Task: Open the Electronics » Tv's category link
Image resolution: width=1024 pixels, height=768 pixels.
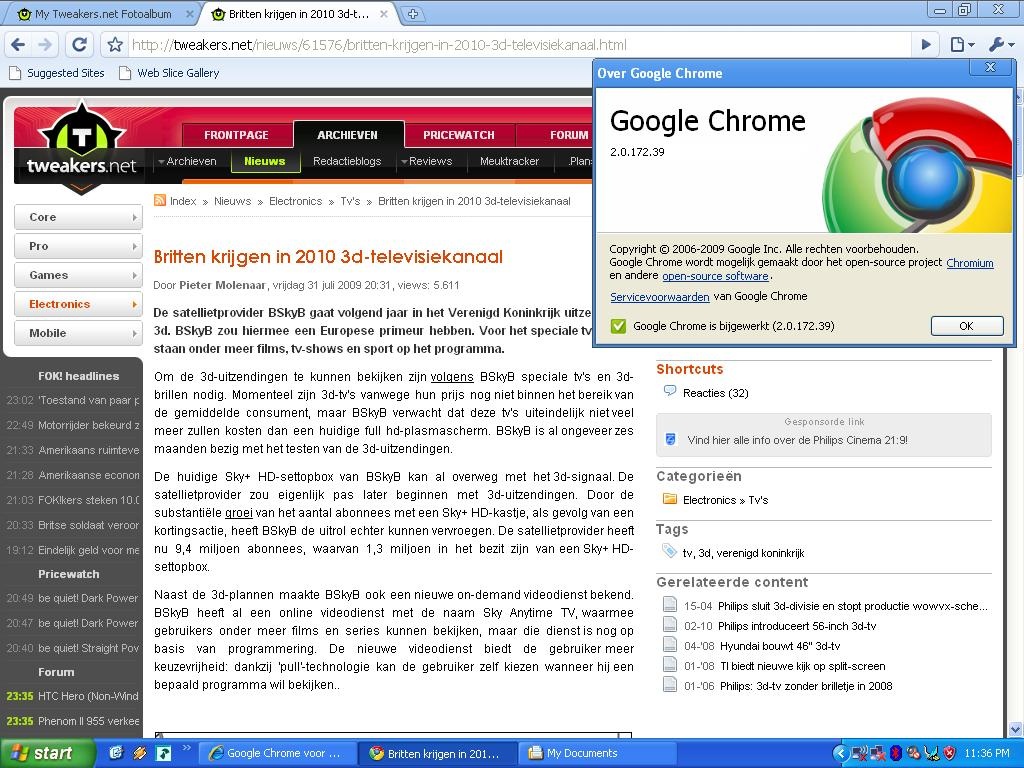Action: click(726, 500)
